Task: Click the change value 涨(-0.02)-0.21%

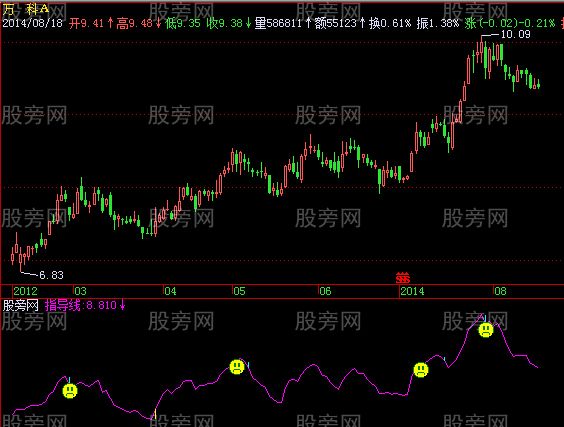Action: [x=510, y=23]
